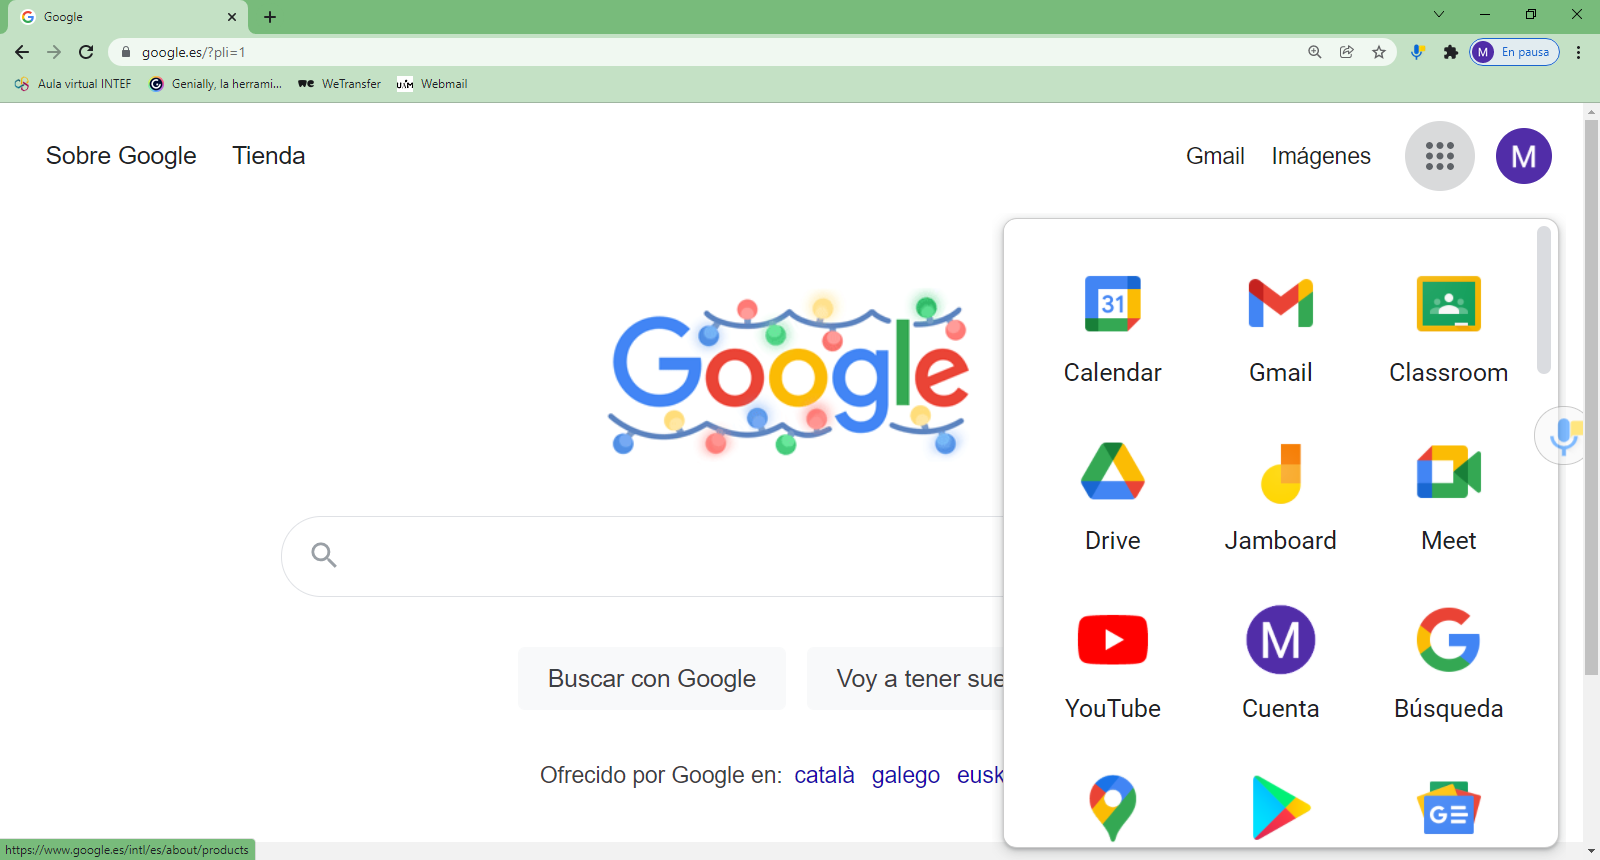
Task: Click Buscar con Google button
Action: 652,678
